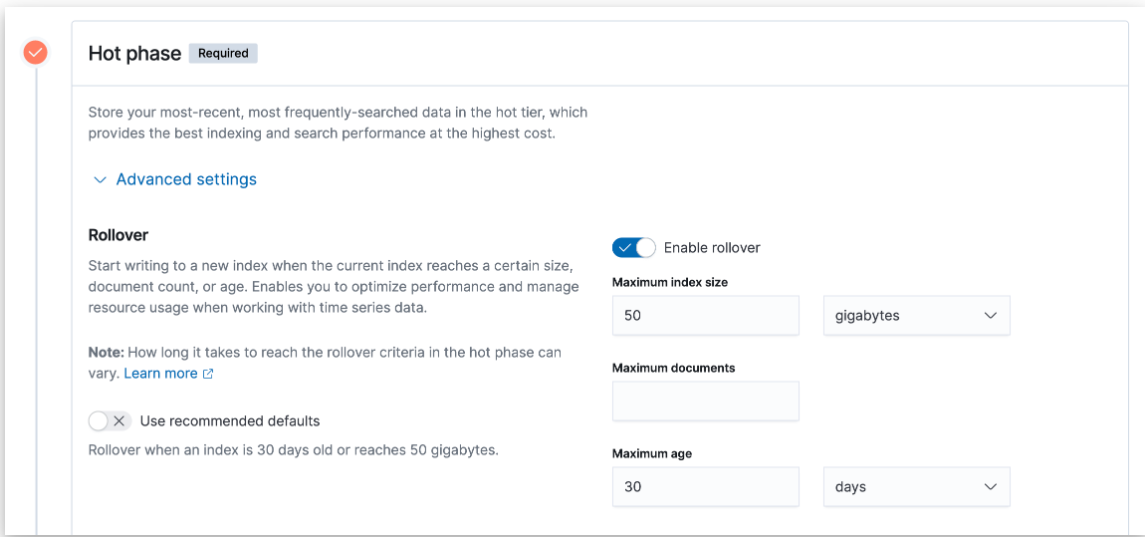Click the Hot phase heading
1145x537 pixels.
(x=134, y=53)
